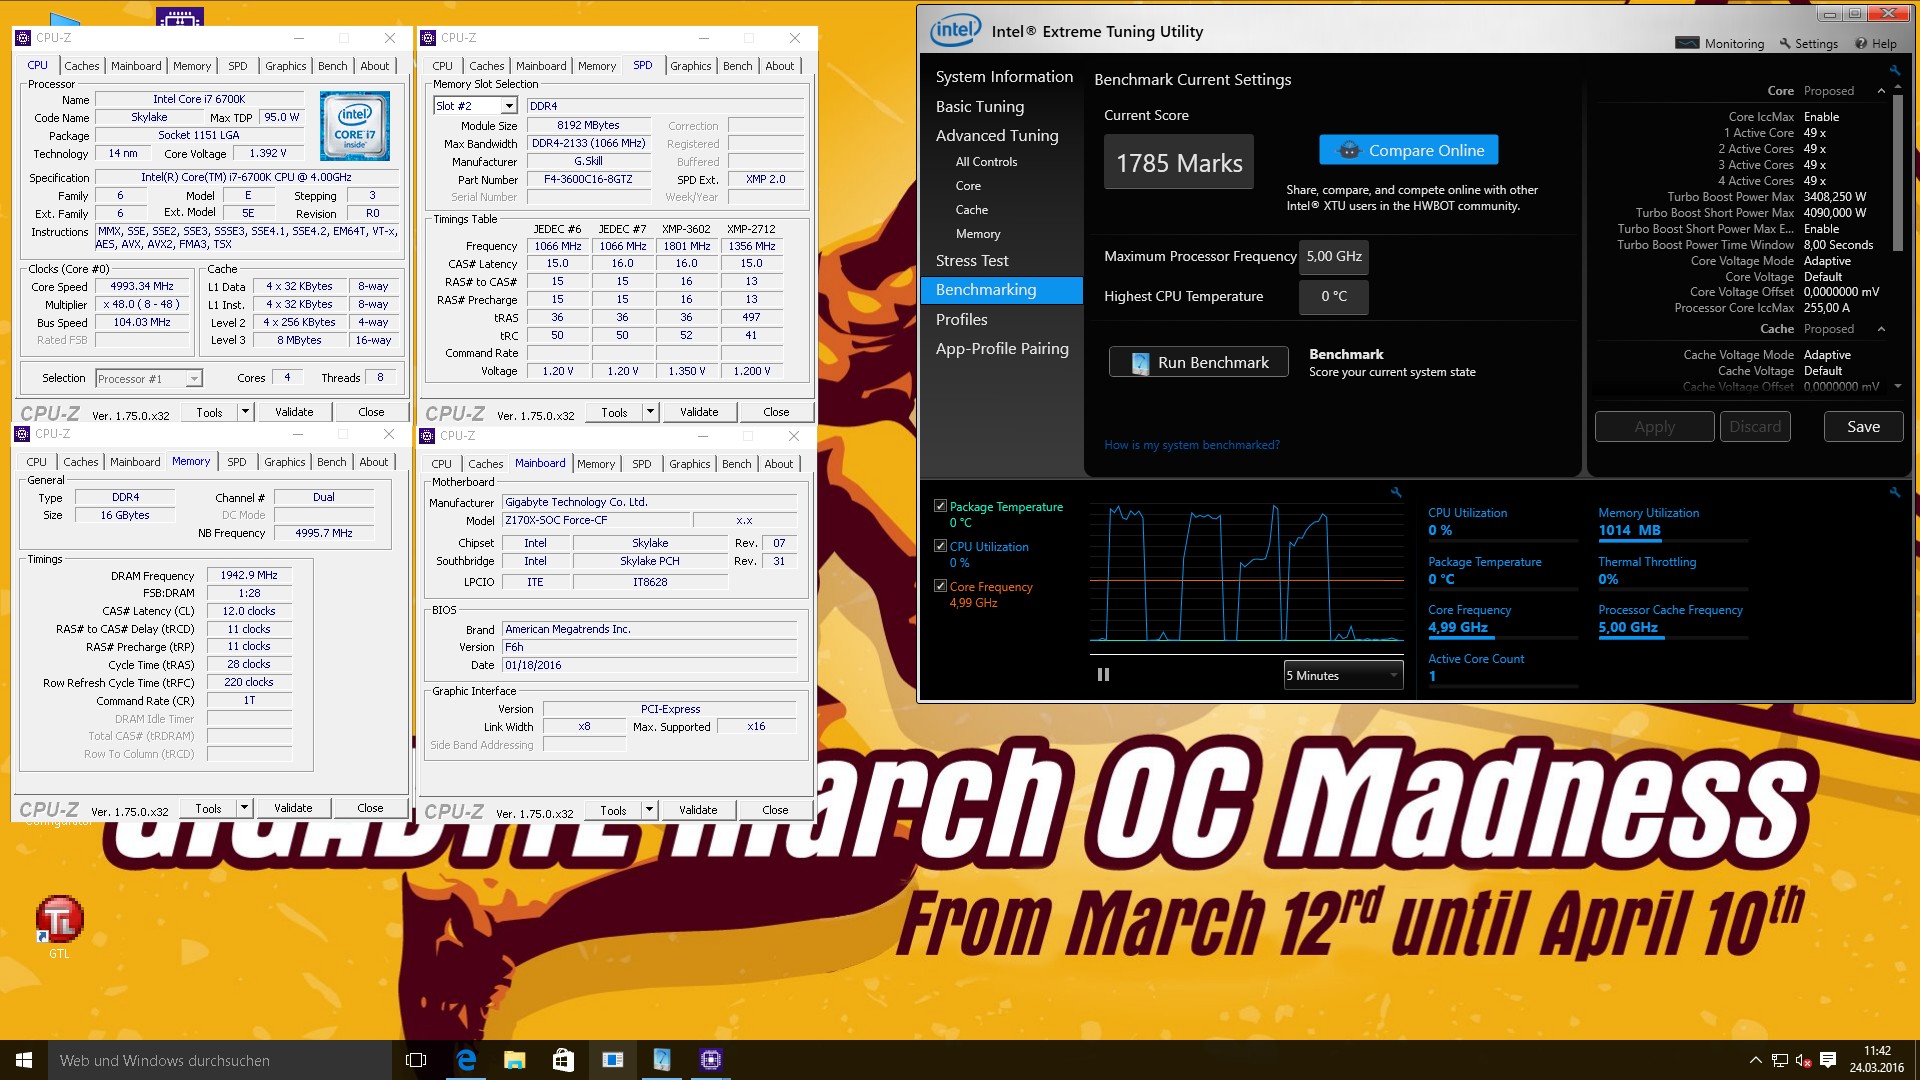Click the volume icon in system tray
Viewport: 1920px width, 1080px height.
[x=1803, y=1060]
